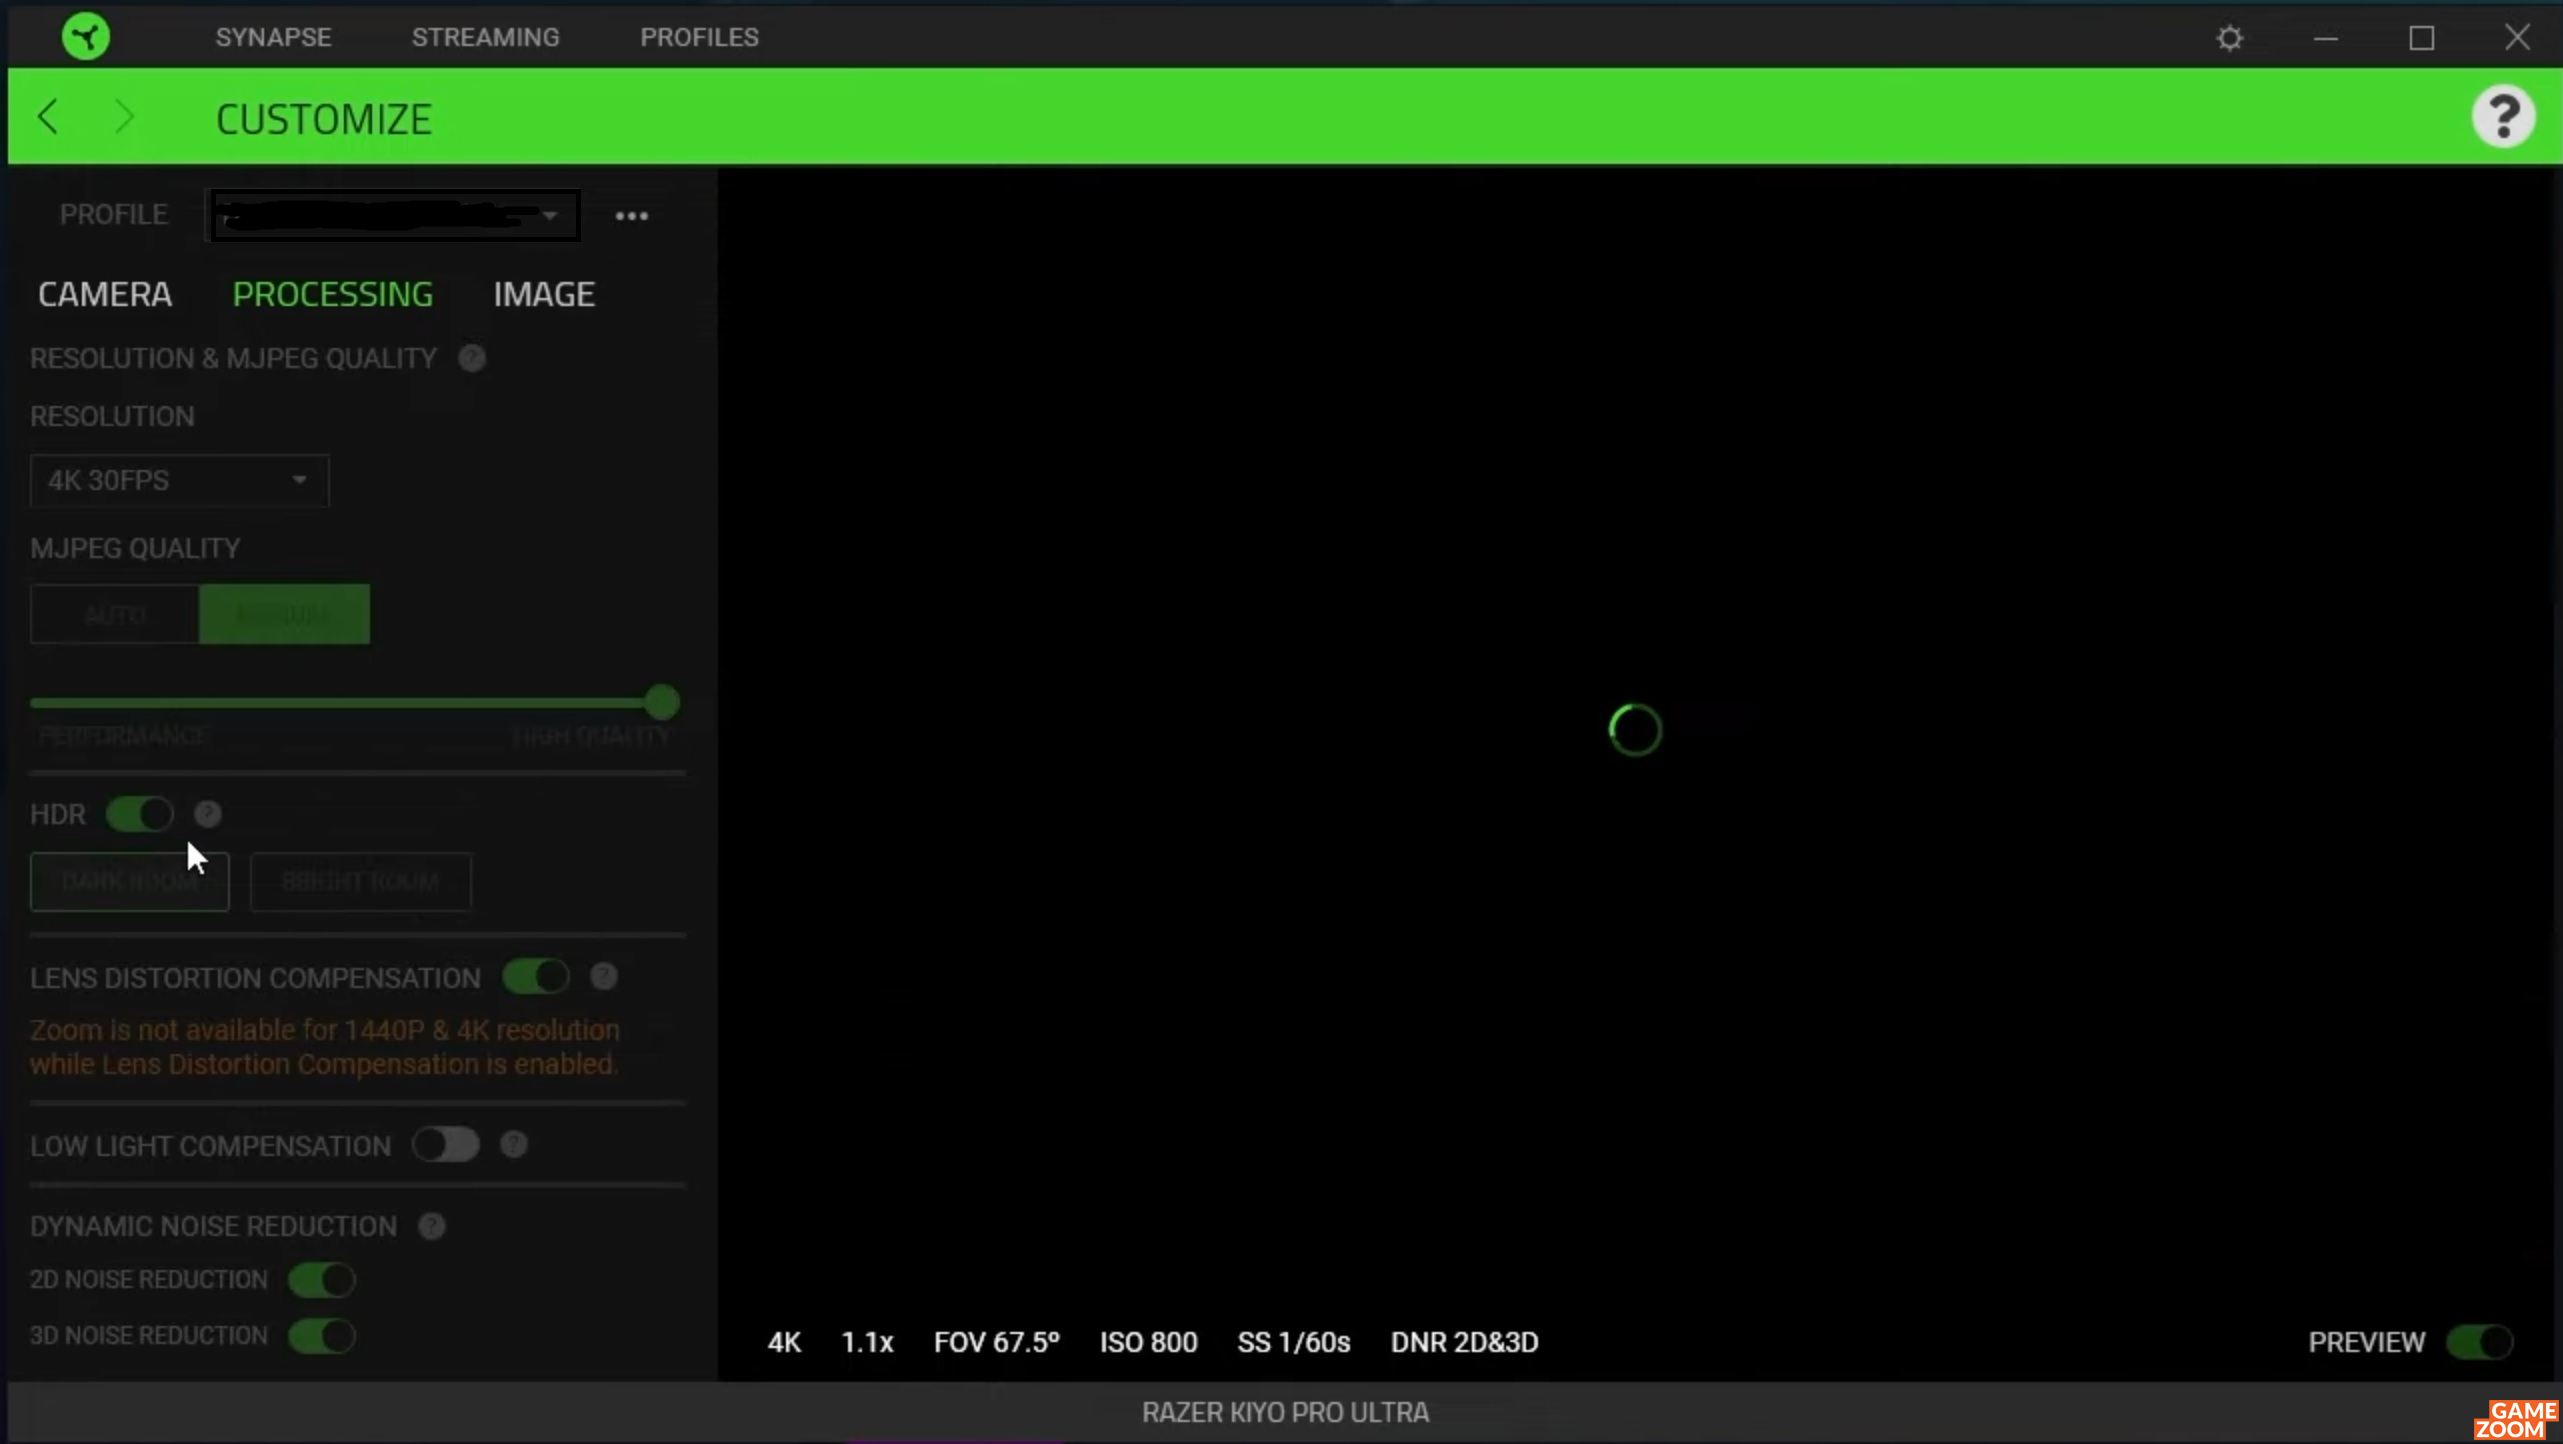Open profile options three-dot menu
The image size is (2563, 1444).
[631, 216]
